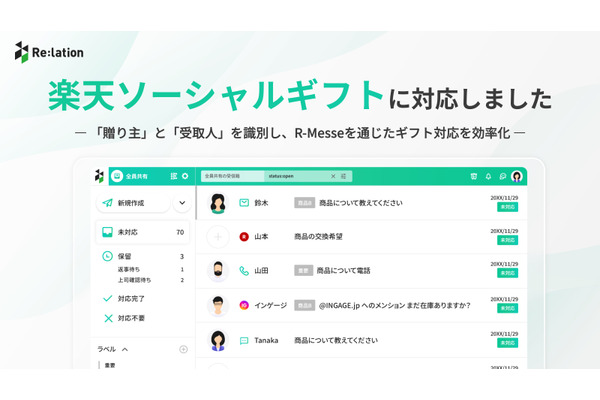The height and width of the screenshot is (400, 600).
Task: Click the 未対応 status badge on 山田's row
Action: [507, 273]
